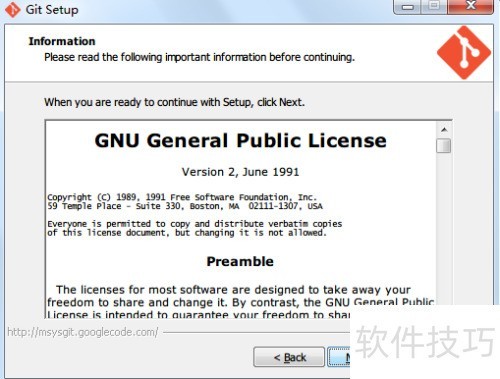
Task: Click the 'Copyright (C) 1989, 1991' line
Action: tap(182, 197)
